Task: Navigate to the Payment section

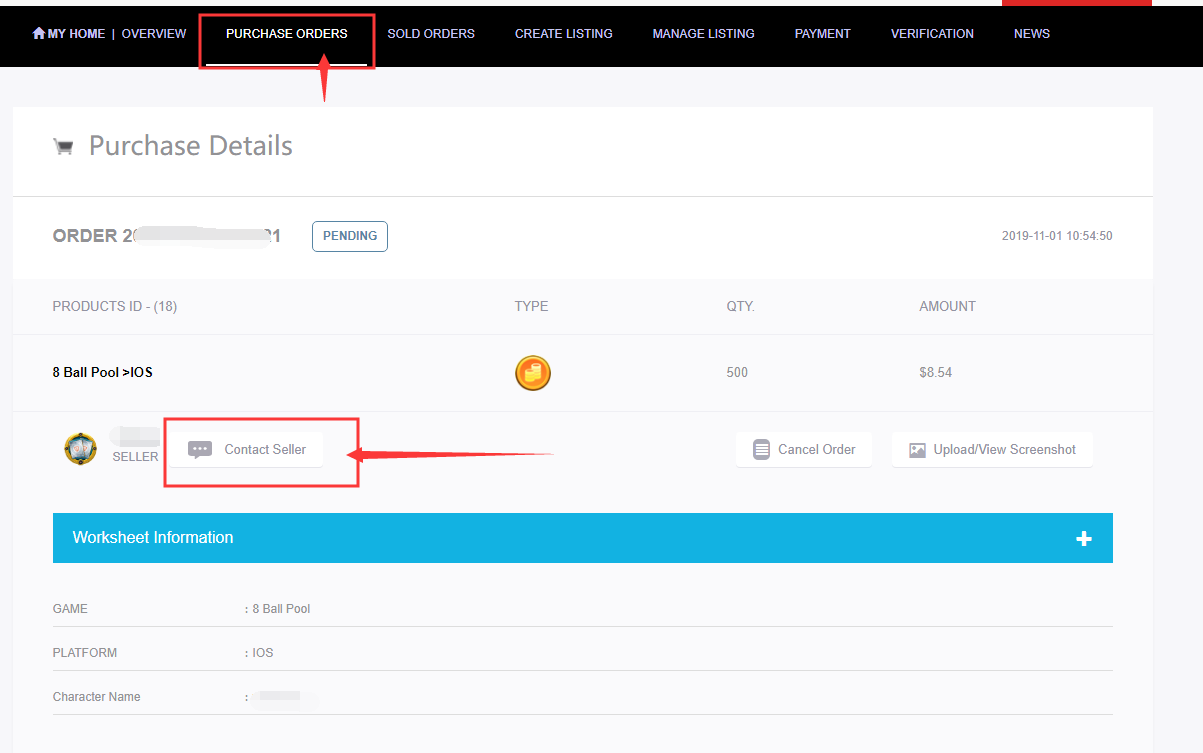Action: 822,34
